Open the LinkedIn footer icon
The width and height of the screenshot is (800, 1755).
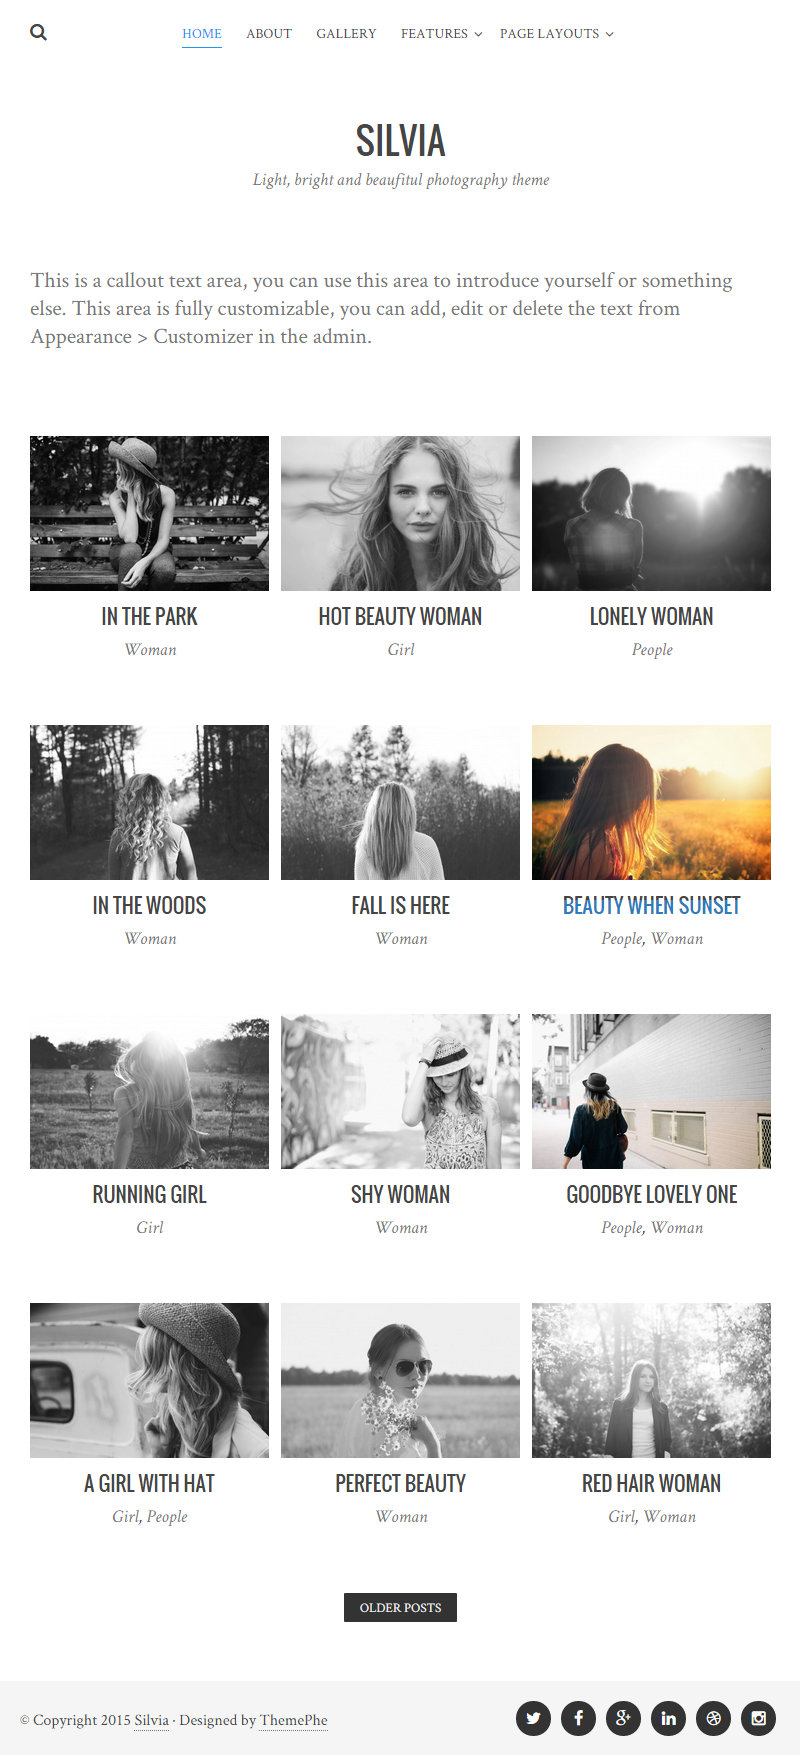click(669, 1718)
